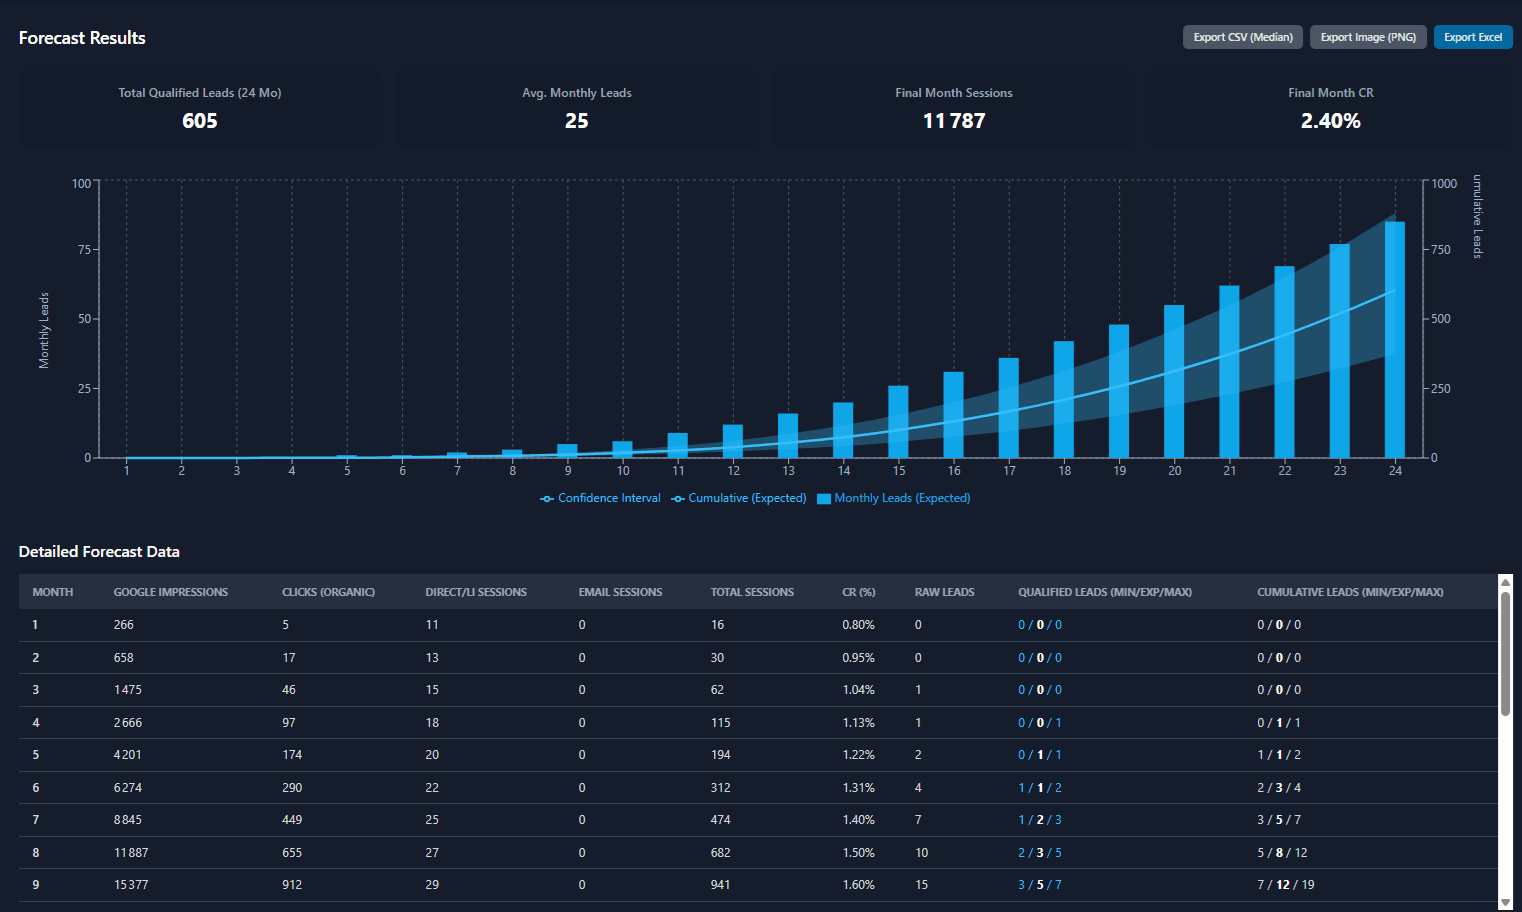Toggle the Monthly Leads (Expected) legend series
The image size is (1522, 912).
[894, 498]
